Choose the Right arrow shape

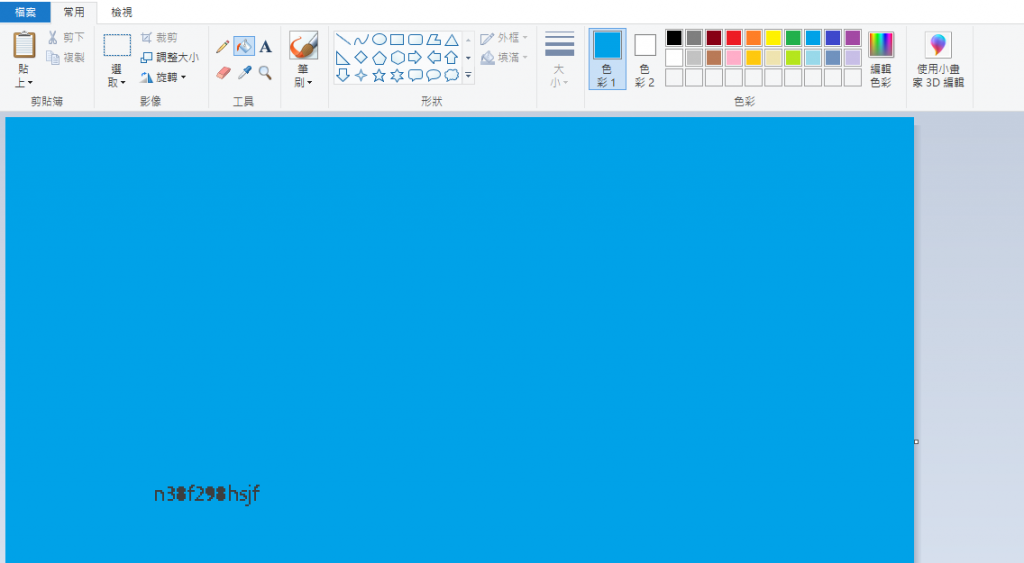415,57
